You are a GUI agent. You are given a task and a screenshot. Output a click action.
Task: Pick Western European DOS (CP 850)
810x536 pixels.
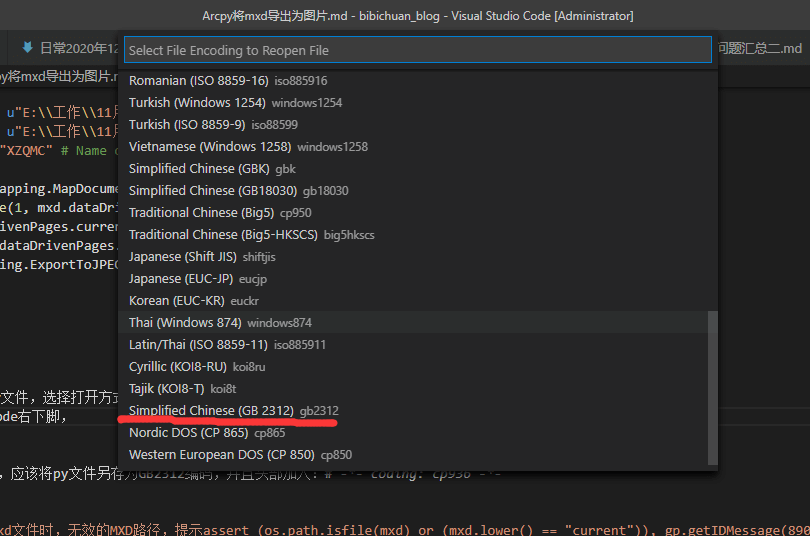(x=221, y=455)
